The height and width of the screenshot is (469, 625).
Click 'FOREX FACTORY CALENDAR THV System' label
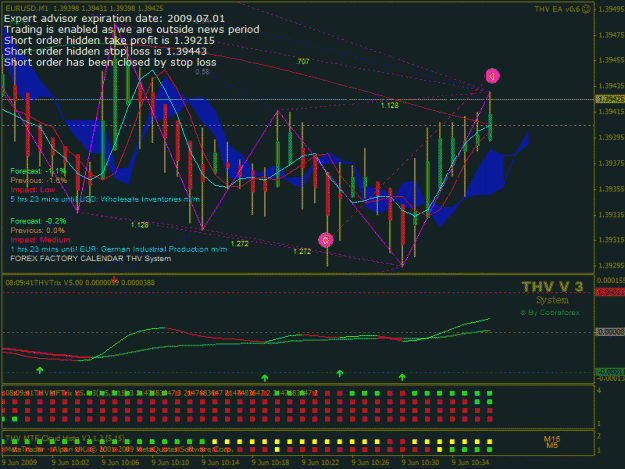coord(90,259)
